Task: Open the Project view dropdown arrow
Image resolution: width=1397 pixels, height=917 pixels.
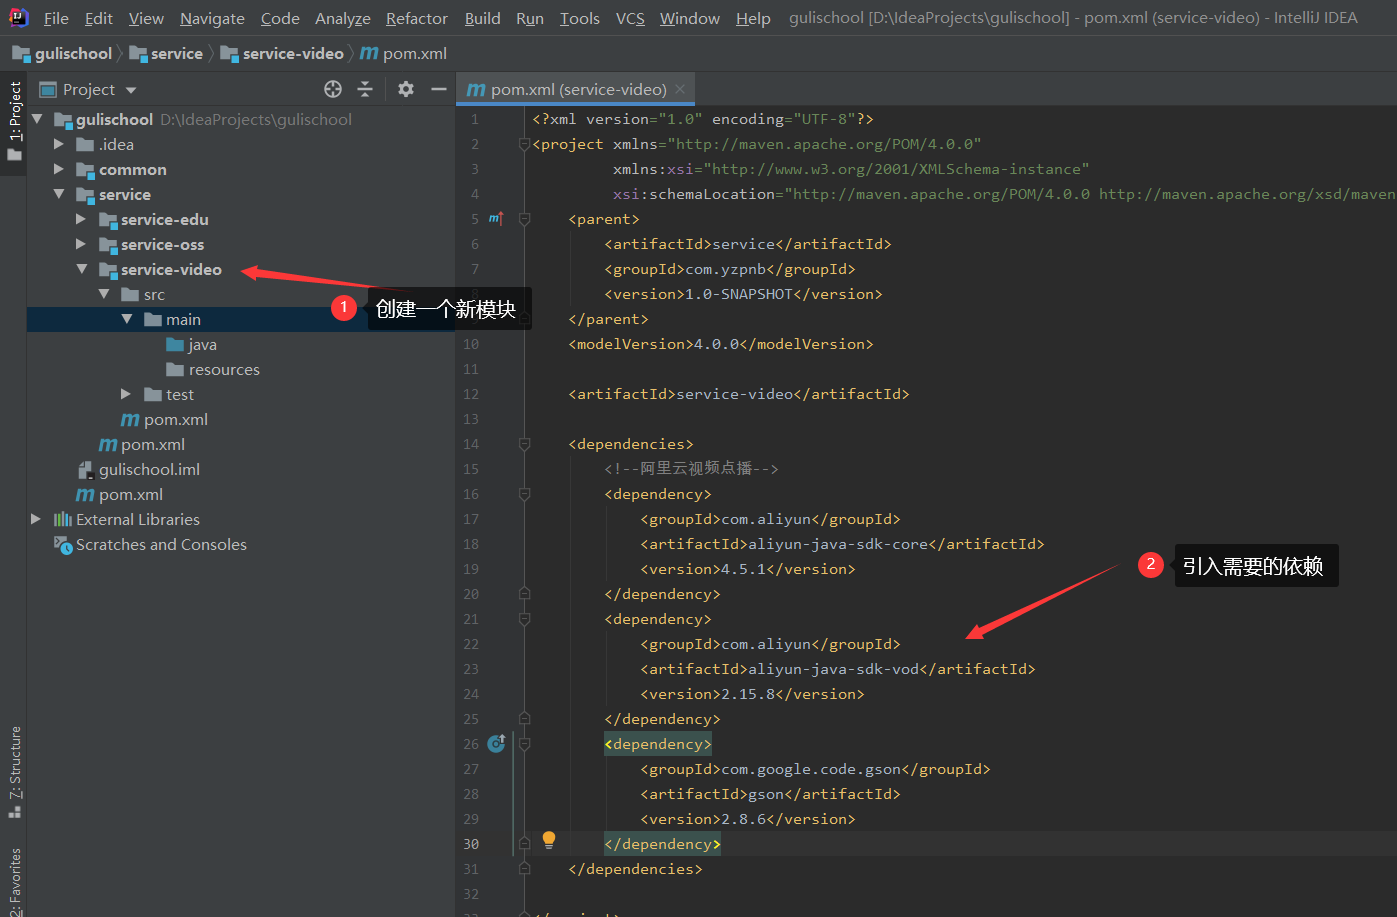Action: click(x=131, y=90)
